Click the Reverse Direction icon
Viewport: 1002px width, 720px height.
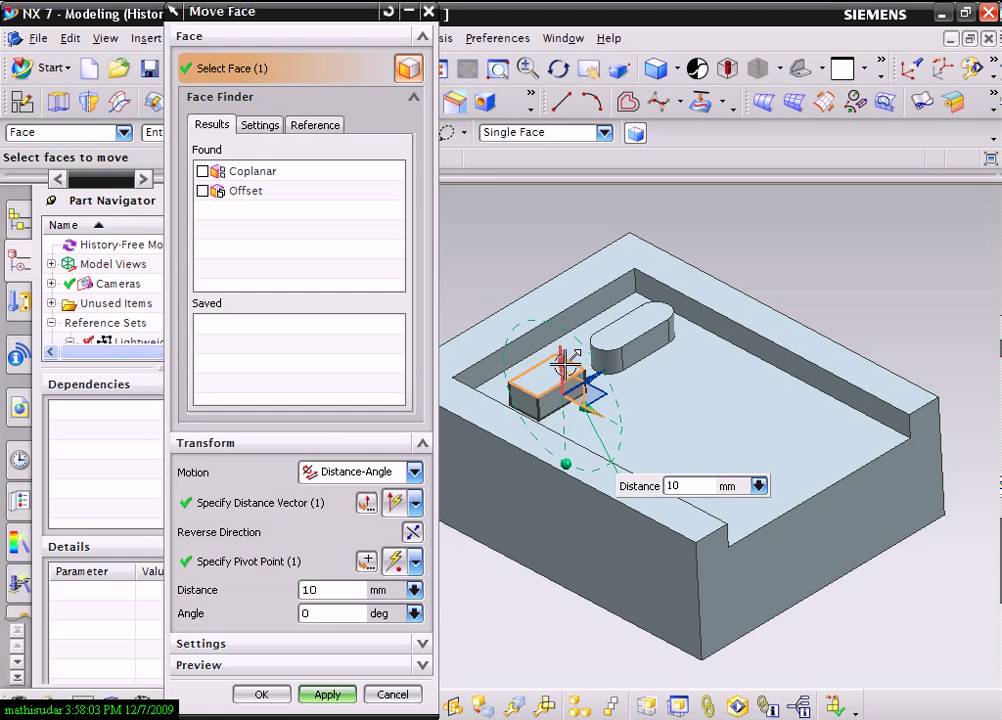(x=413, y=532)
